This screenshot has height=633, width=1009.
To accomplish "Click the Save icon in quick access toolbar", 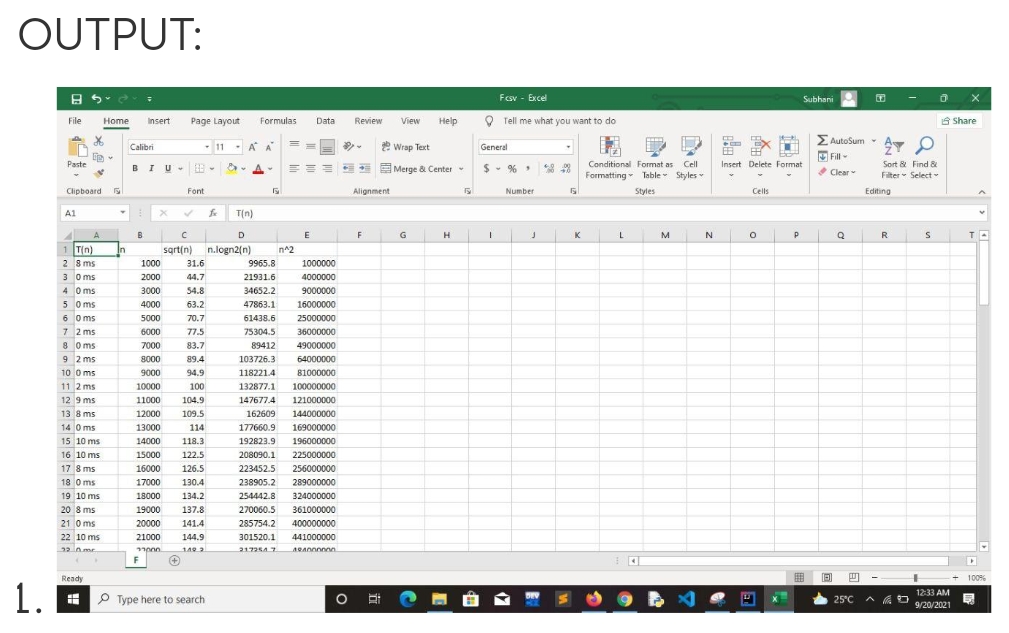I will [x=76, y=99].
